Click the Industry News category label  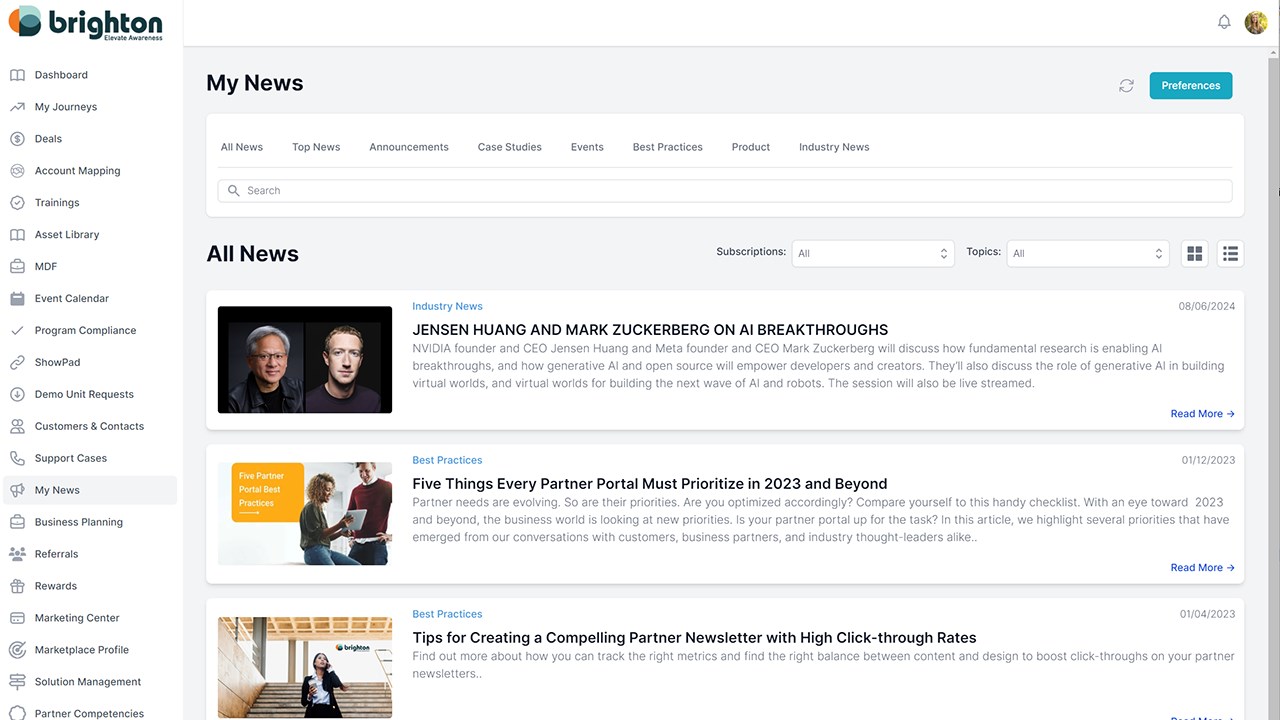[447, 307]
